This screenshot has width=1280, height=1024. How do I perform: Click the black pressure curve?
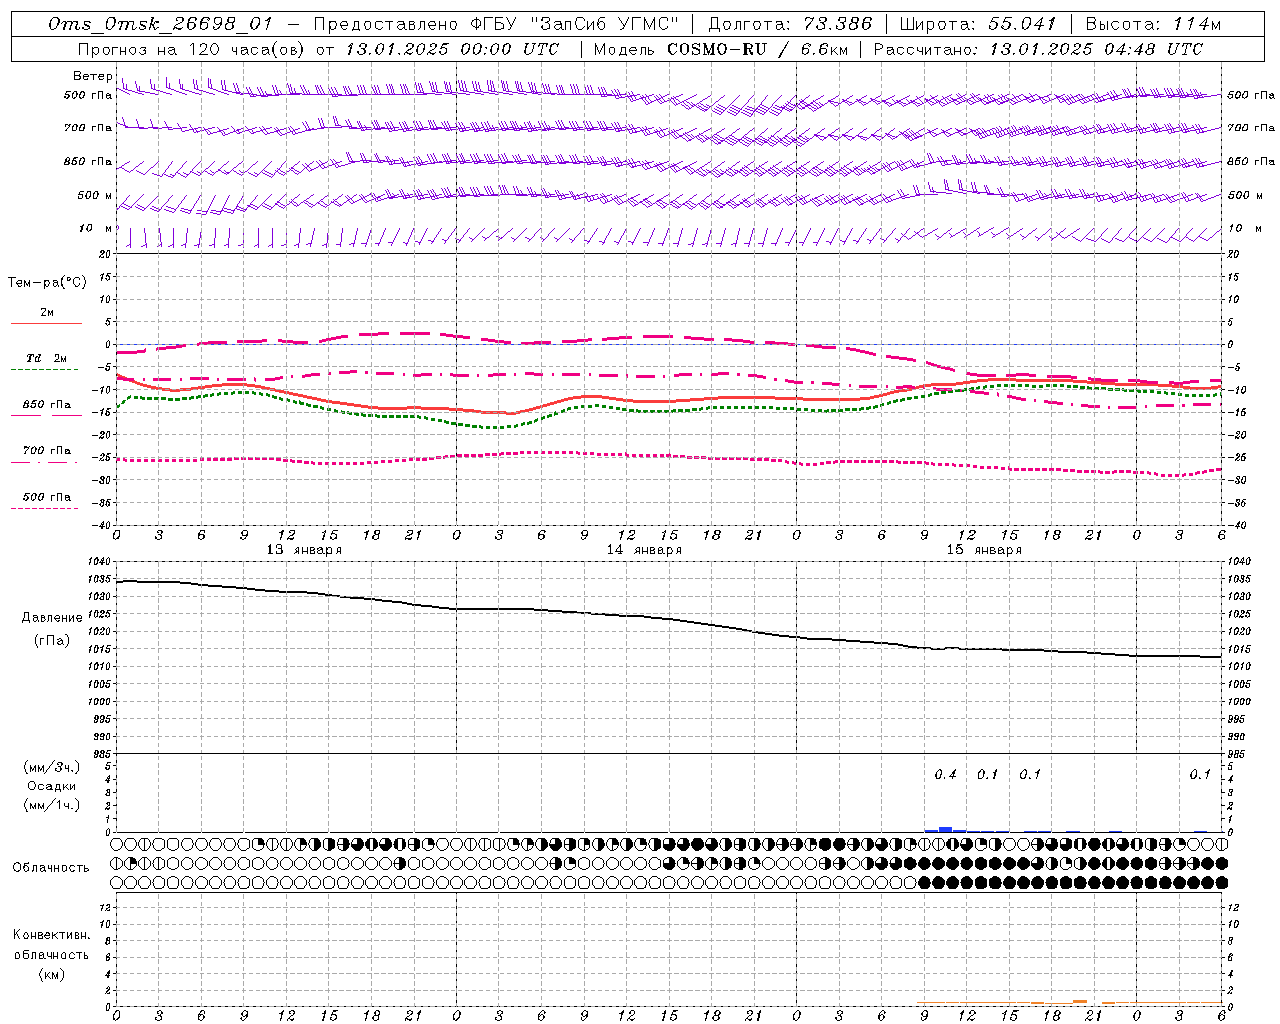click(669, 618)
